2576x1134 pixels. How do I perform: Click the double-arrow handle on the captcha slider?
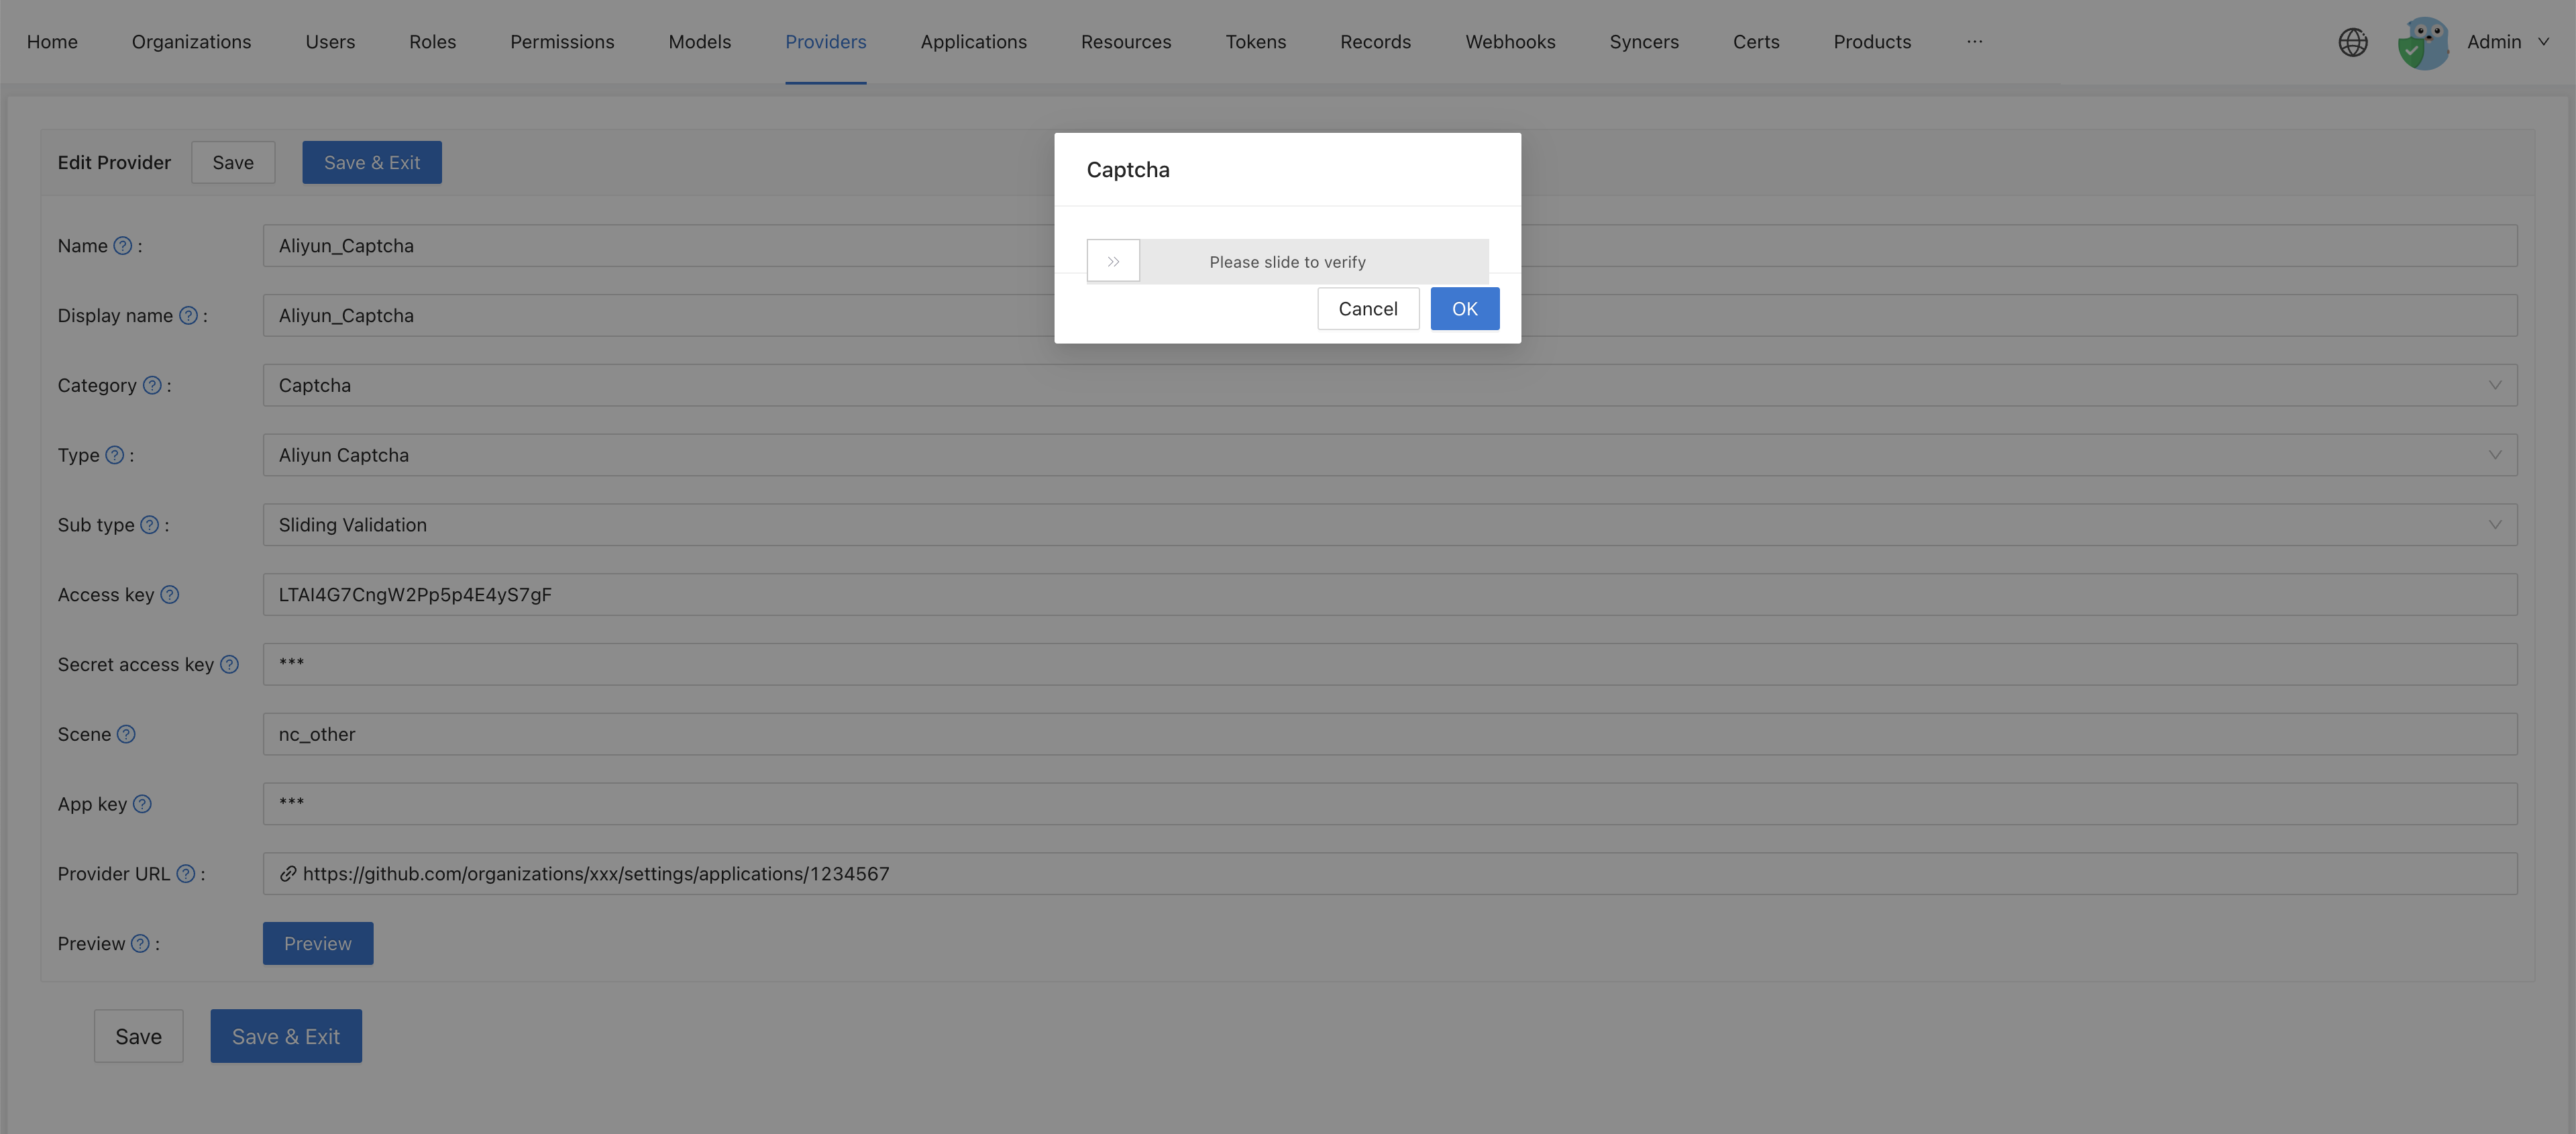pyautogui.click(x=1113, y=260)
